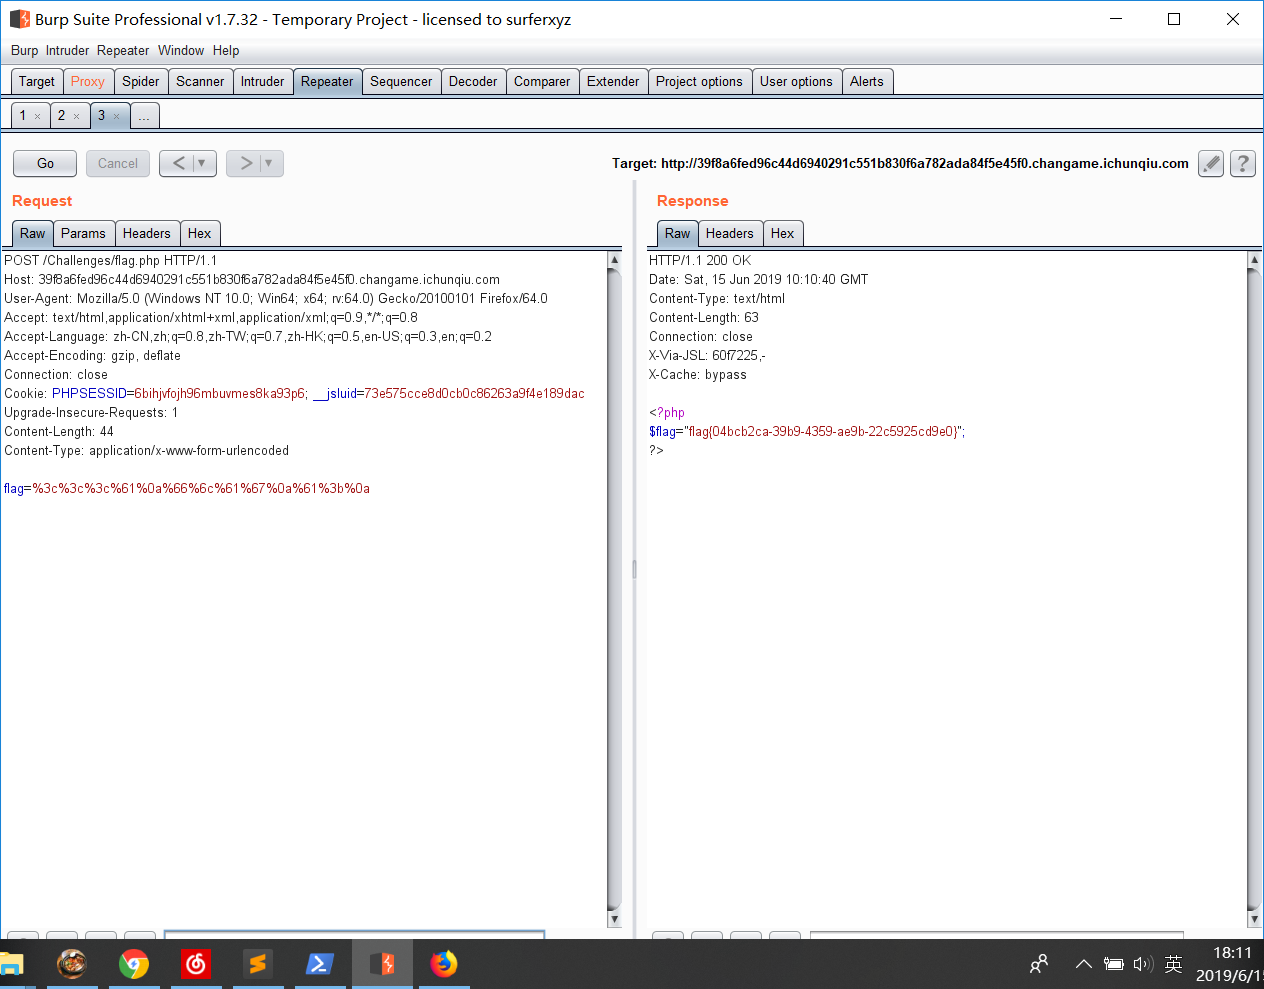The height and width of the screenshot is (989, 1264).
Task: Show hidden tray icons chevron
Action: (x=1083, y=964)
